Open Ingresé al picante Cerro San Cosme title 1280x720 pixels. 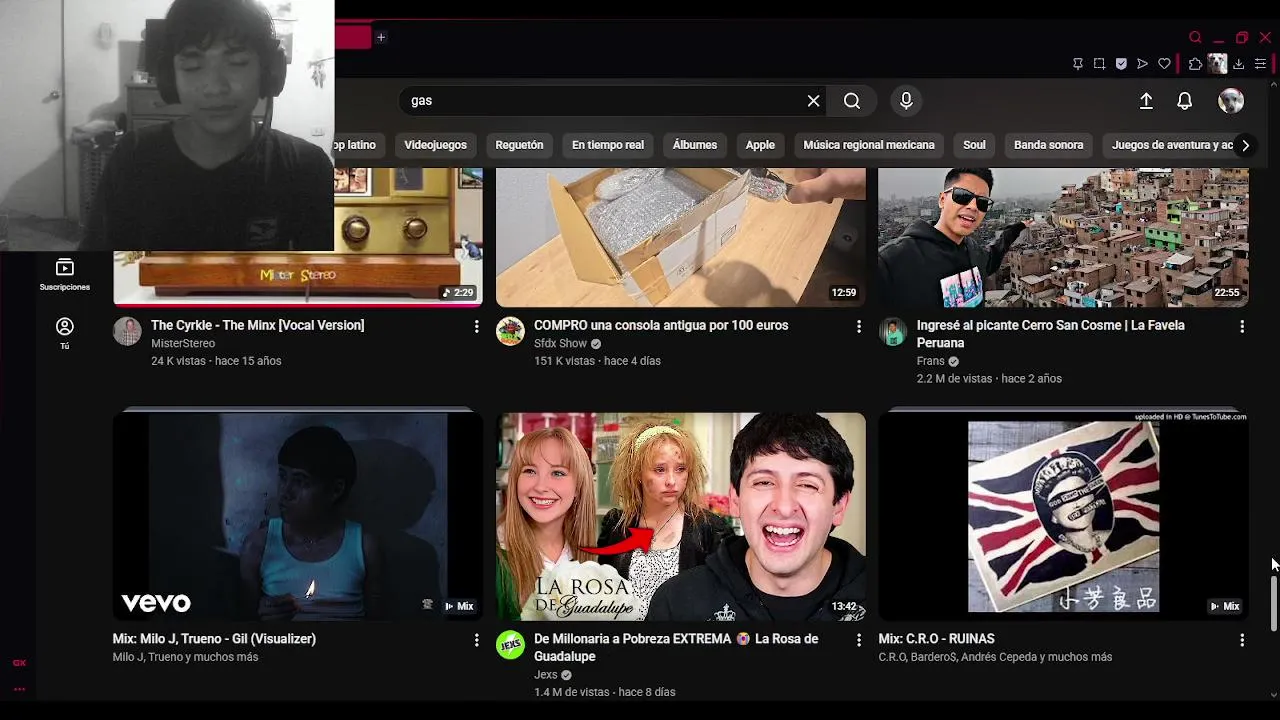[x=1050, y=334]
